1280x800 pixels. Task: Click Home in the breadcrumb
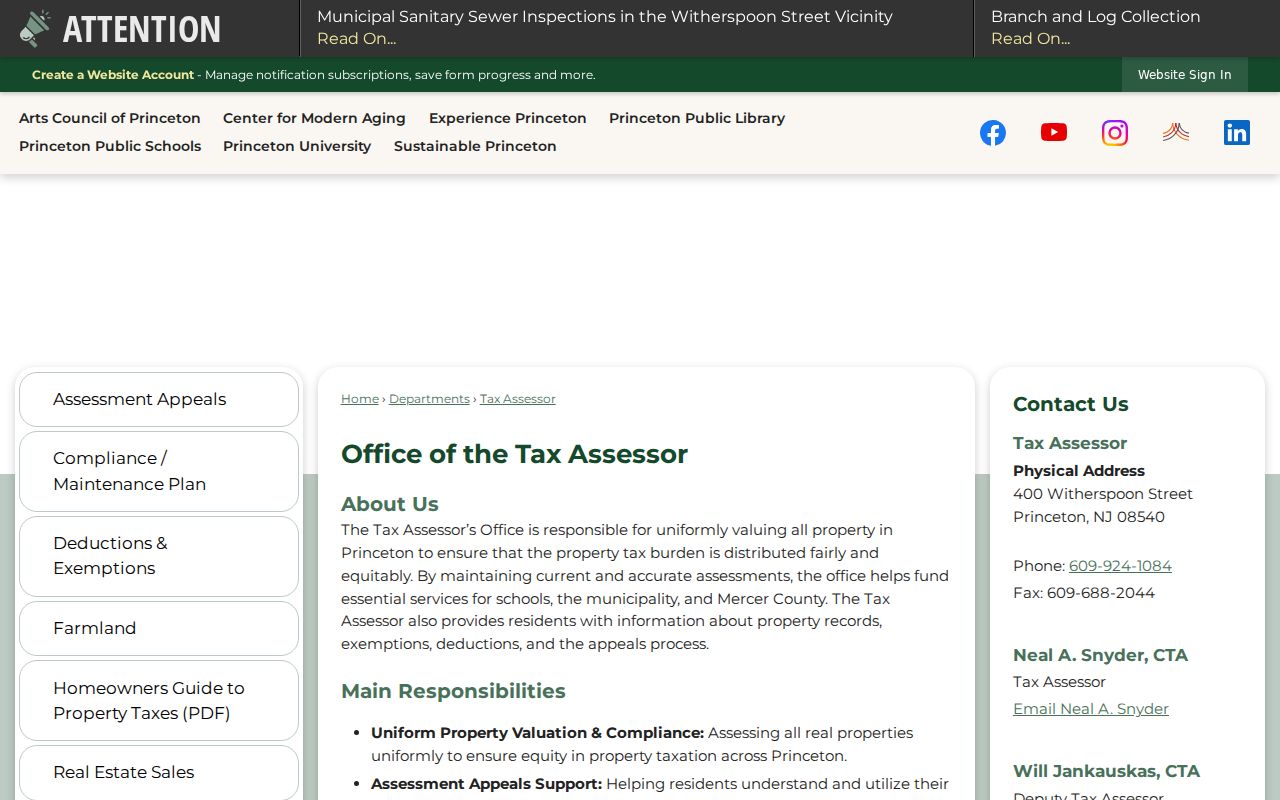click(x=360, y=399)
